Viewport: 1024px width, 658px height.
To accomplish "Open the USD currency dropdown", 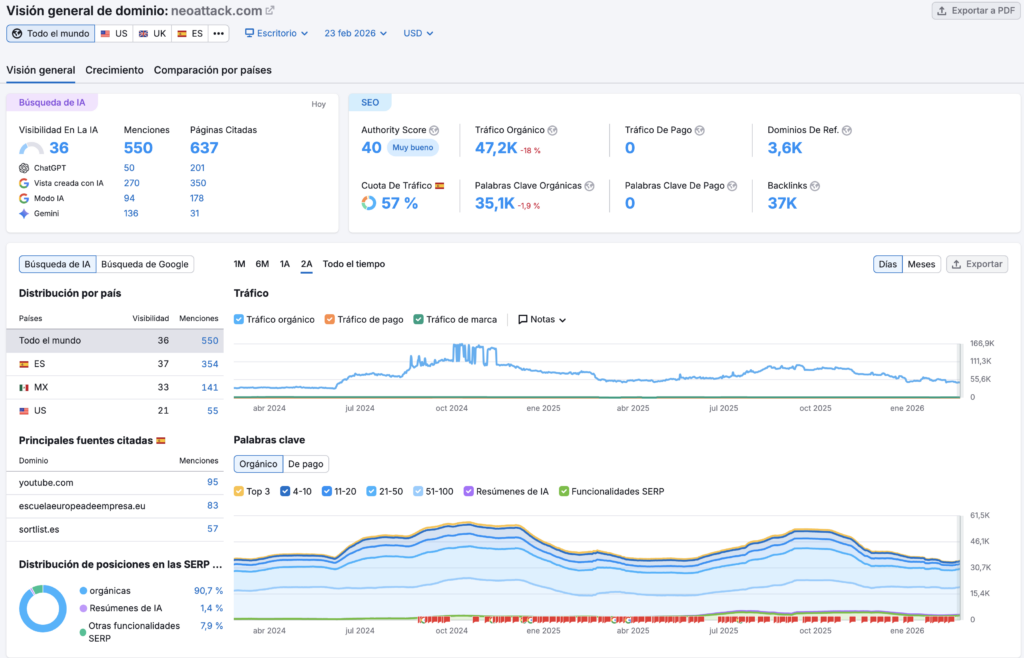I will 418,33.
